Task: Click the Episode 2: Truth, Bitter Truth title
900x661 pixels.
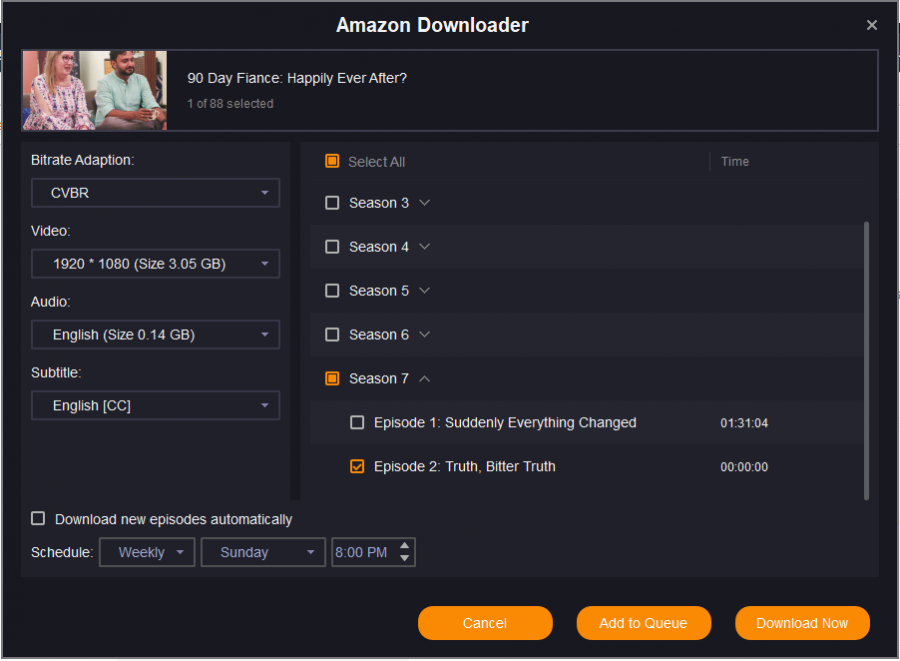Action: [464, 466]
